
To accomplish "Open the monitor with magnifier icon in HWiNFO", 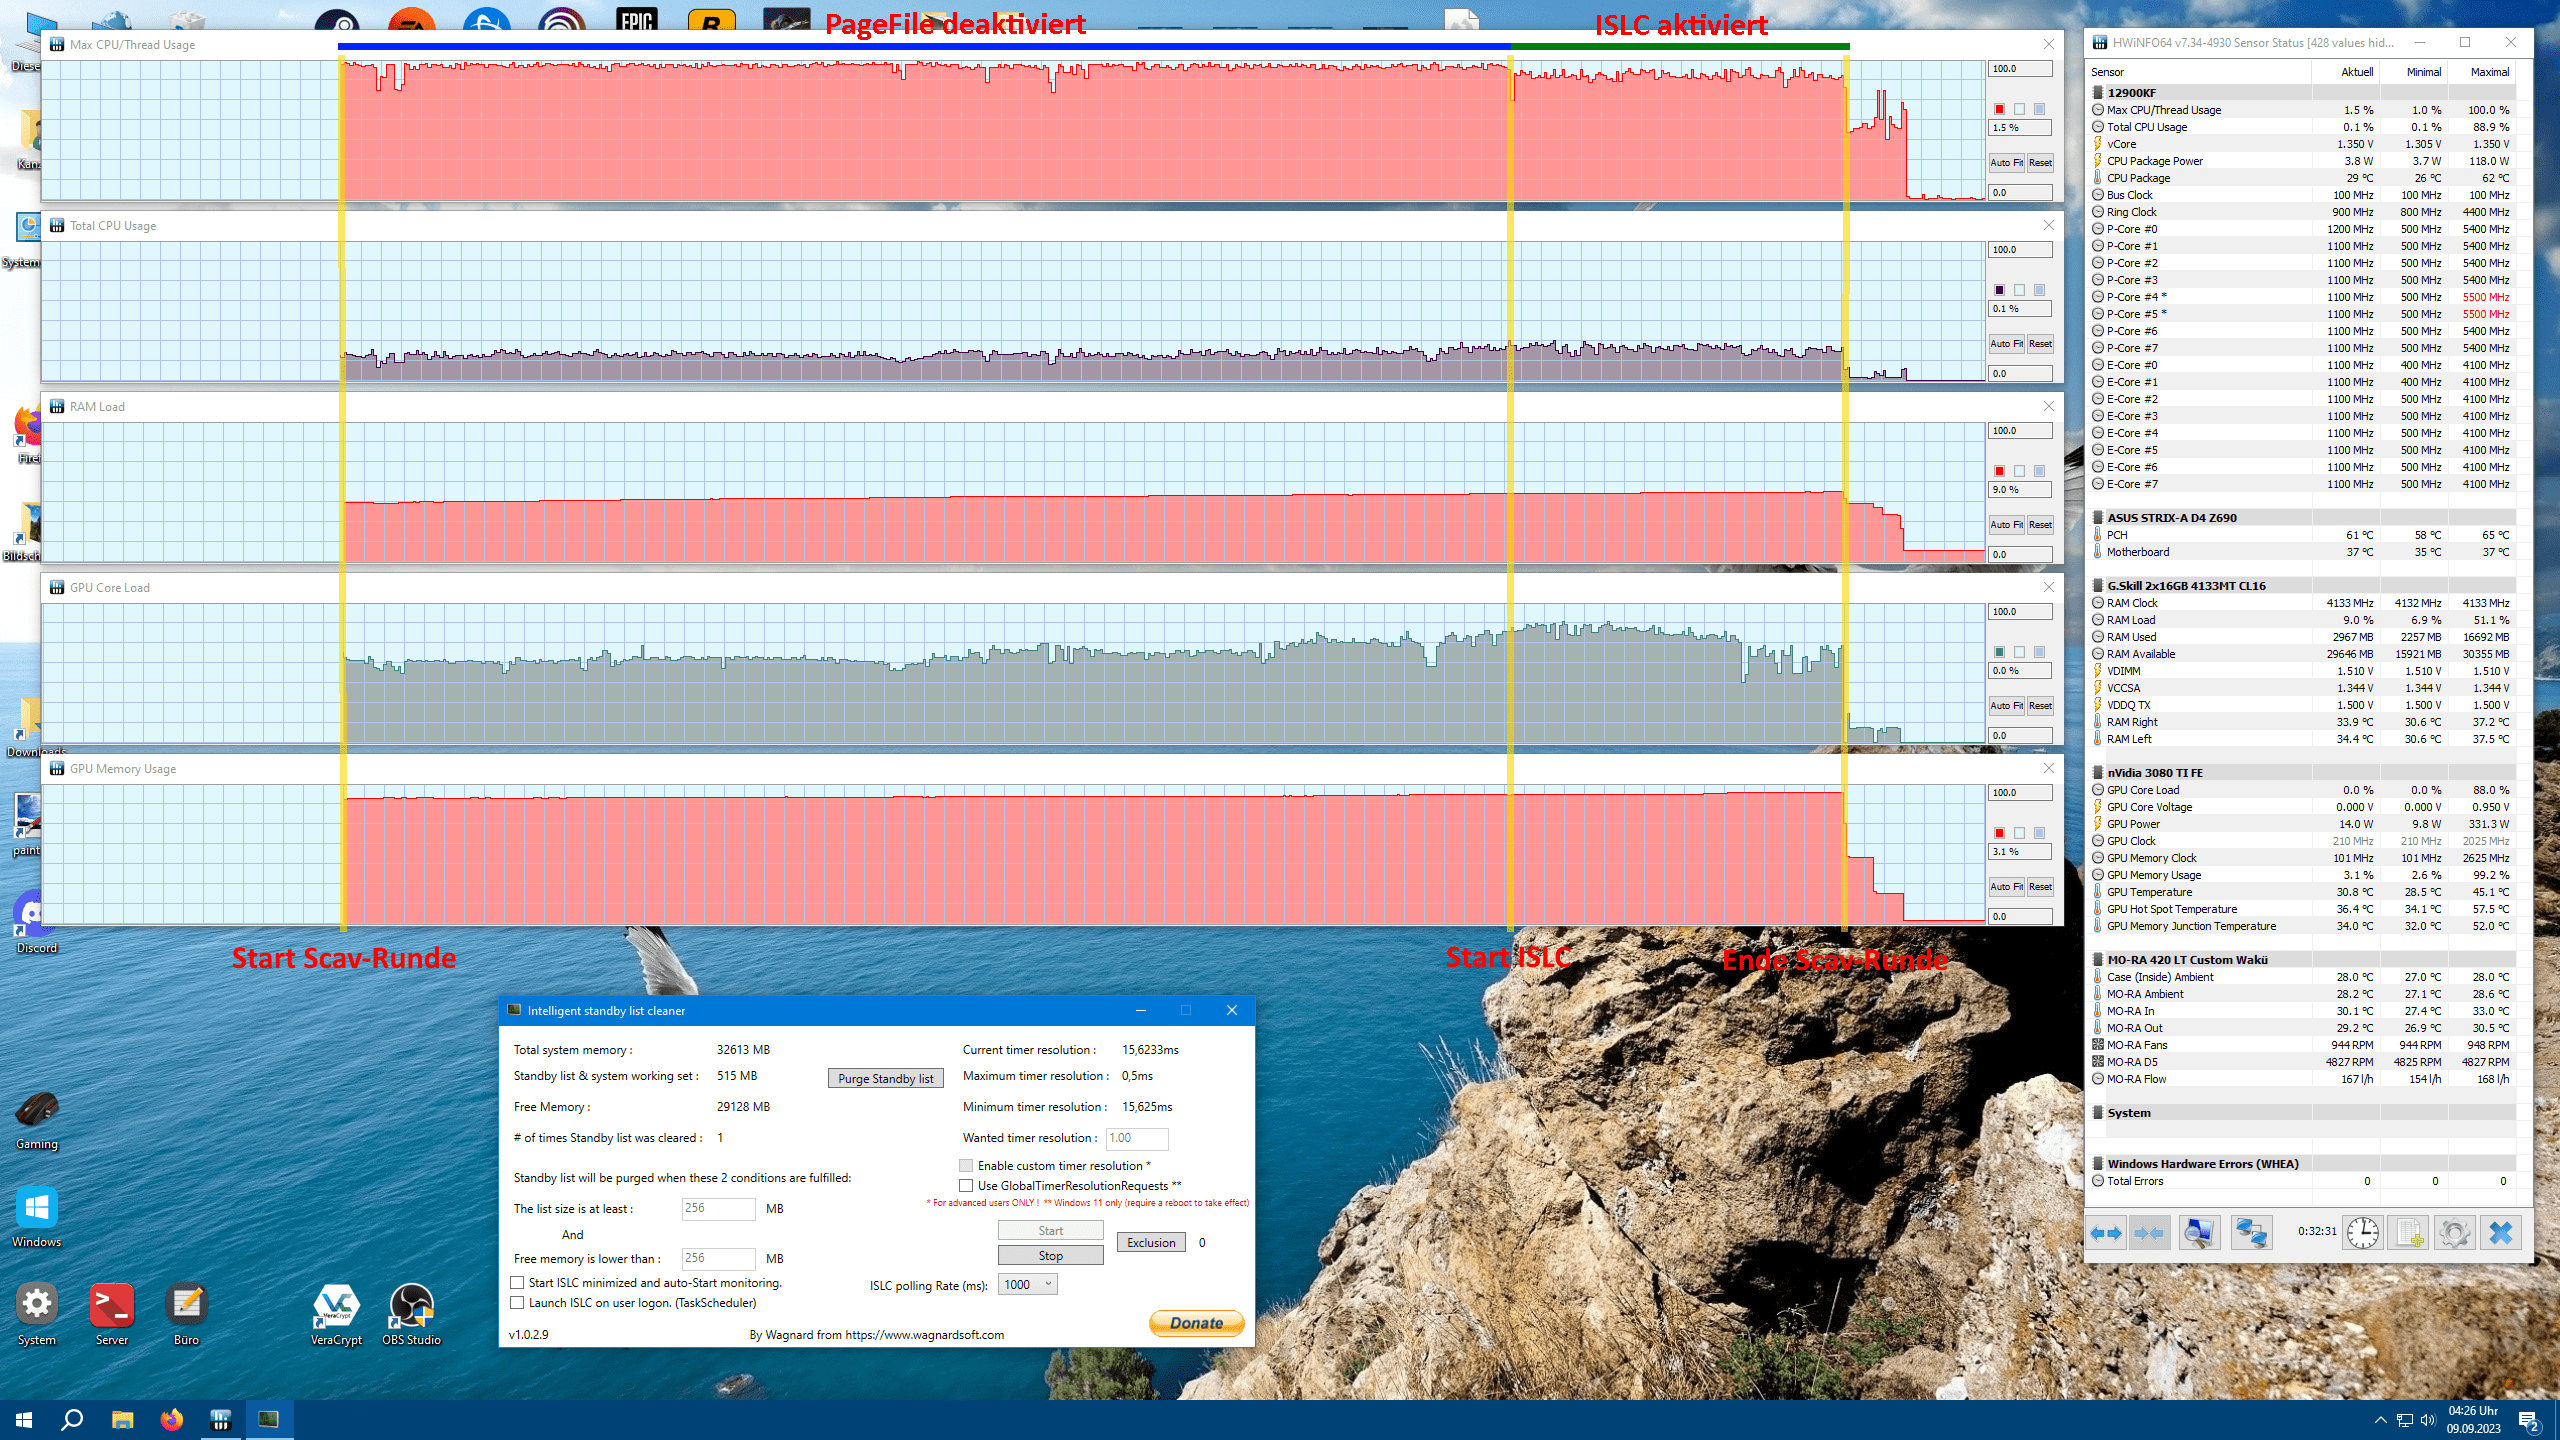I will [2199, 1233].
